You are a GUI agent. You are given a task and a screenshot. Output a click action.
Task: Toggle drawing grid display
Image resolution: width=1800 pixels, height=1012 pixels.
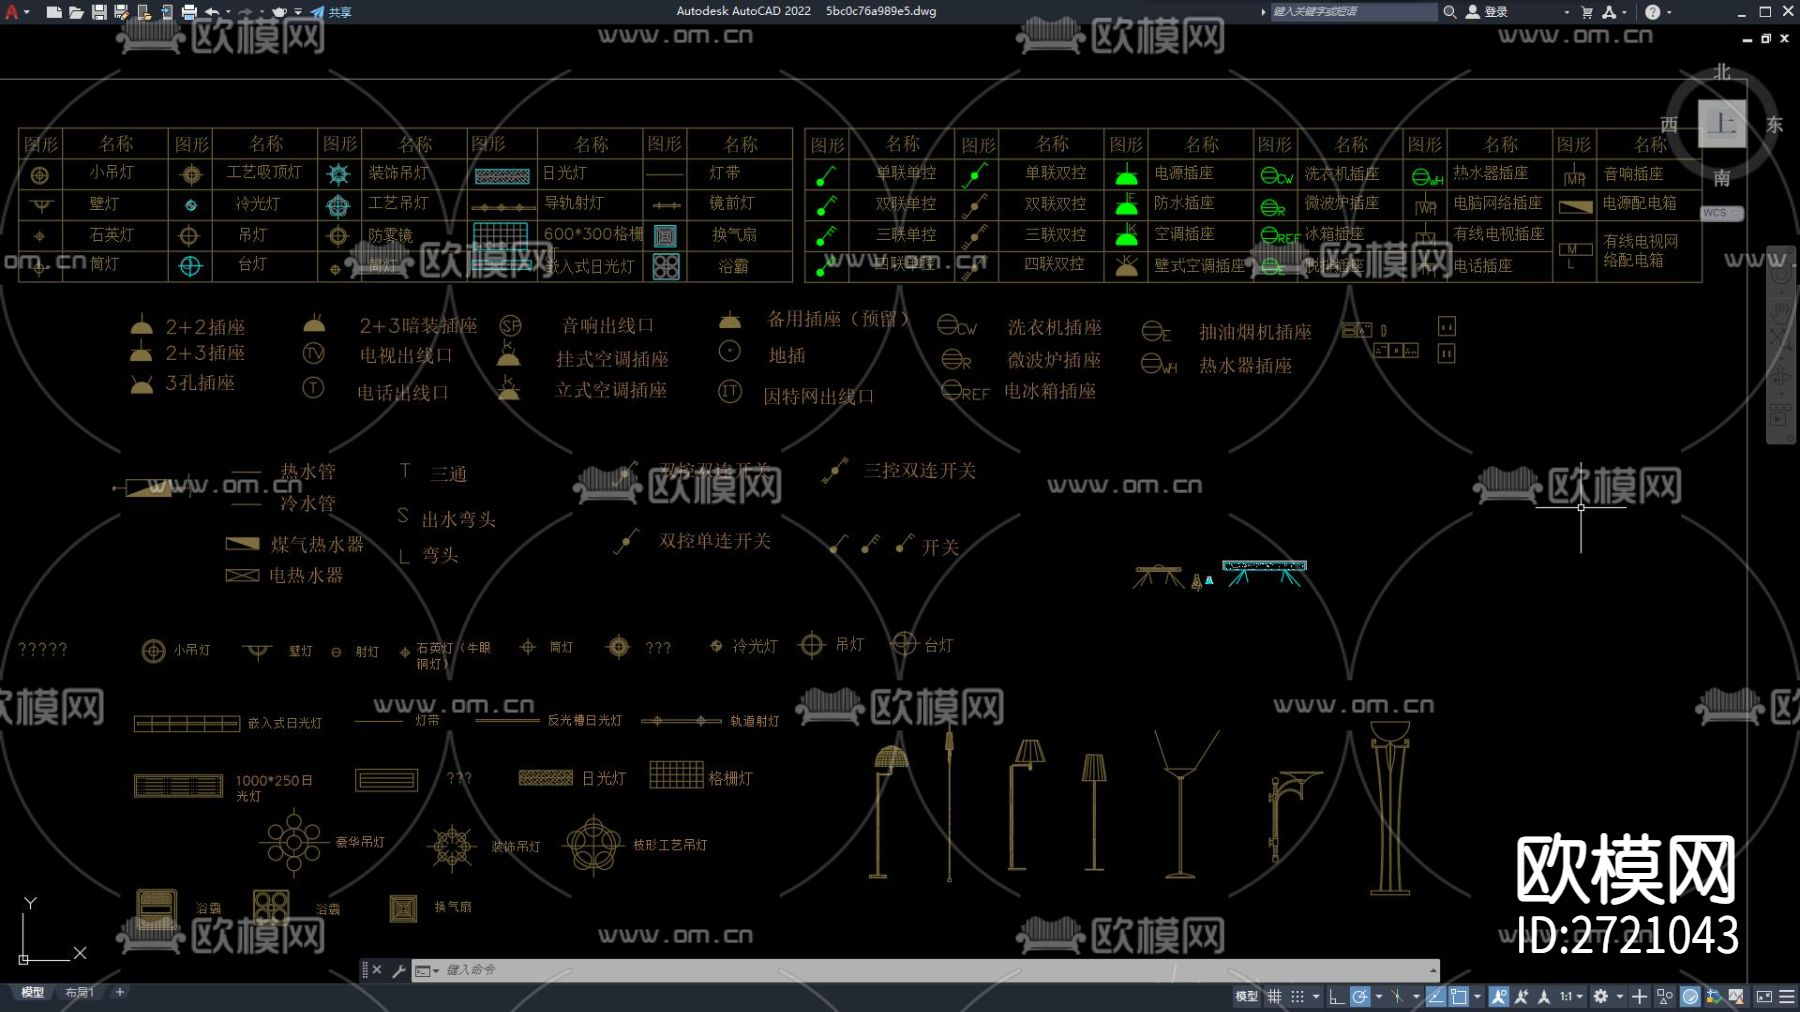(1274, 996)
